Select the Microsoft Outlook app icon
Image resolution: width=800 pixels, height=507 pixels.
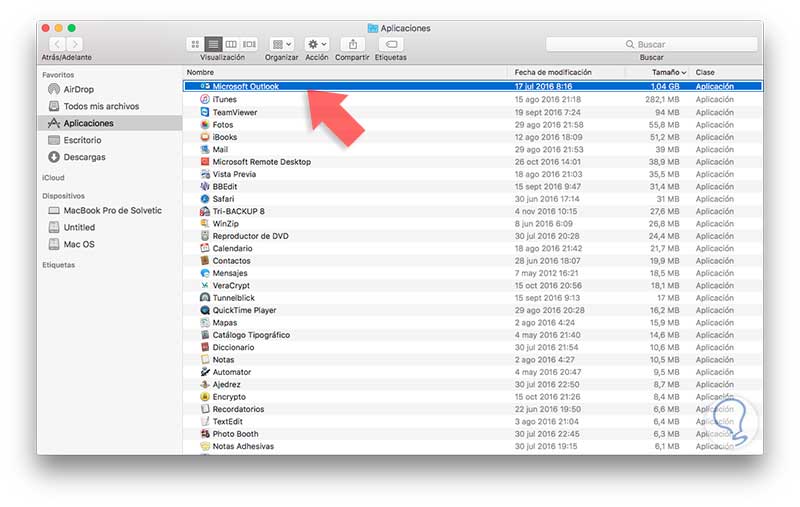click(x=205, y=86)
